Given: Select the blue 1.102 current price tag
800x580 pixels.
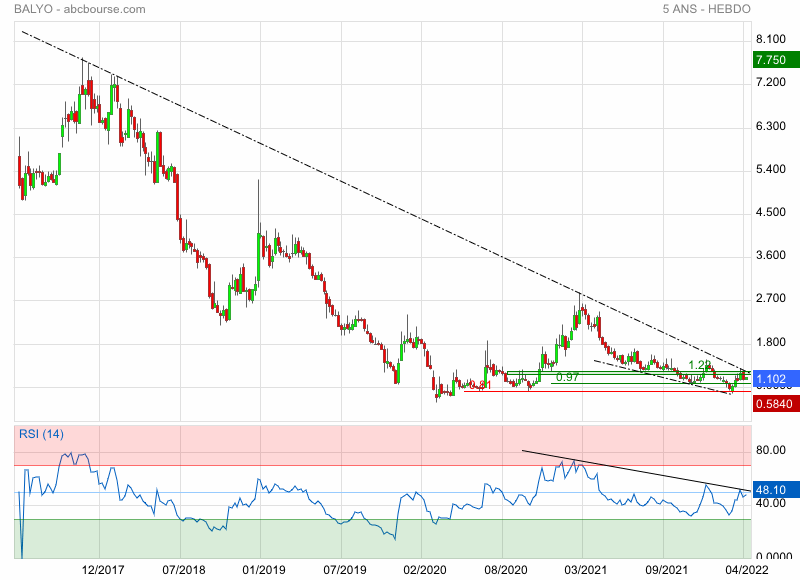Looking at the screenshot, I should pyautogui.click(x=776, y=379).
